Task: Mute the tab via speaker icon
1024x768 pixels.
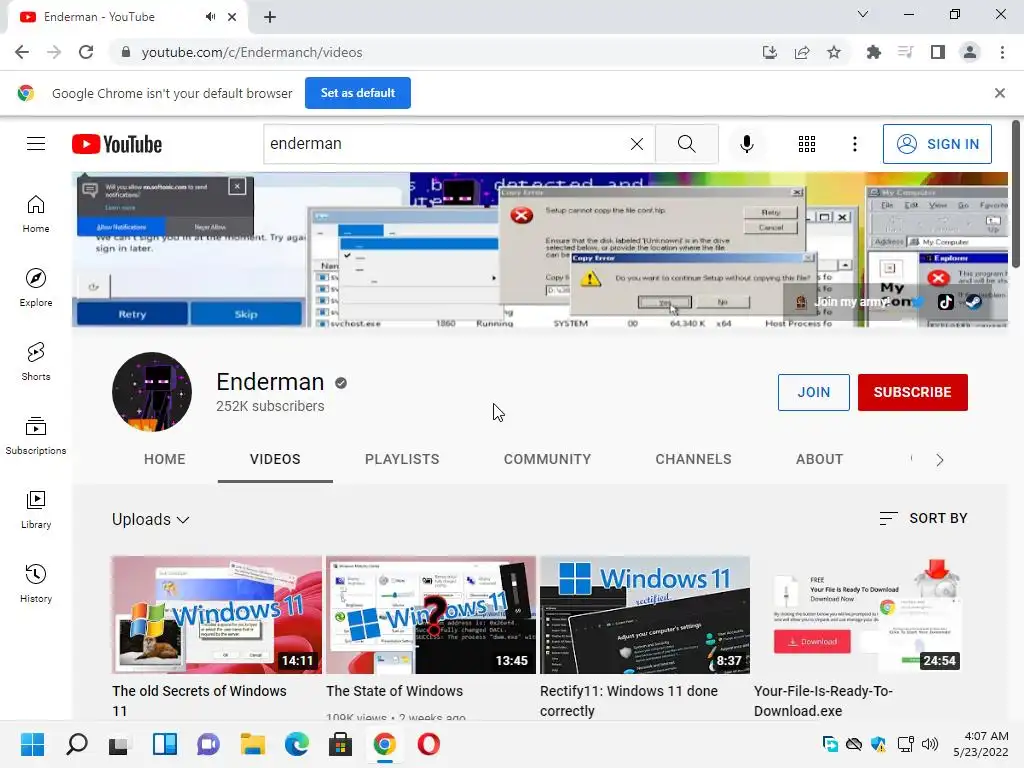Action: (210, 17)
